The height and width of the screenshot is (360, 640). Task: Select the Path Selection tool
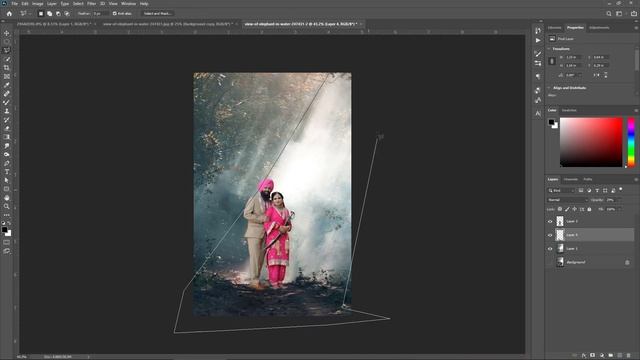click(x=7, y=180)
